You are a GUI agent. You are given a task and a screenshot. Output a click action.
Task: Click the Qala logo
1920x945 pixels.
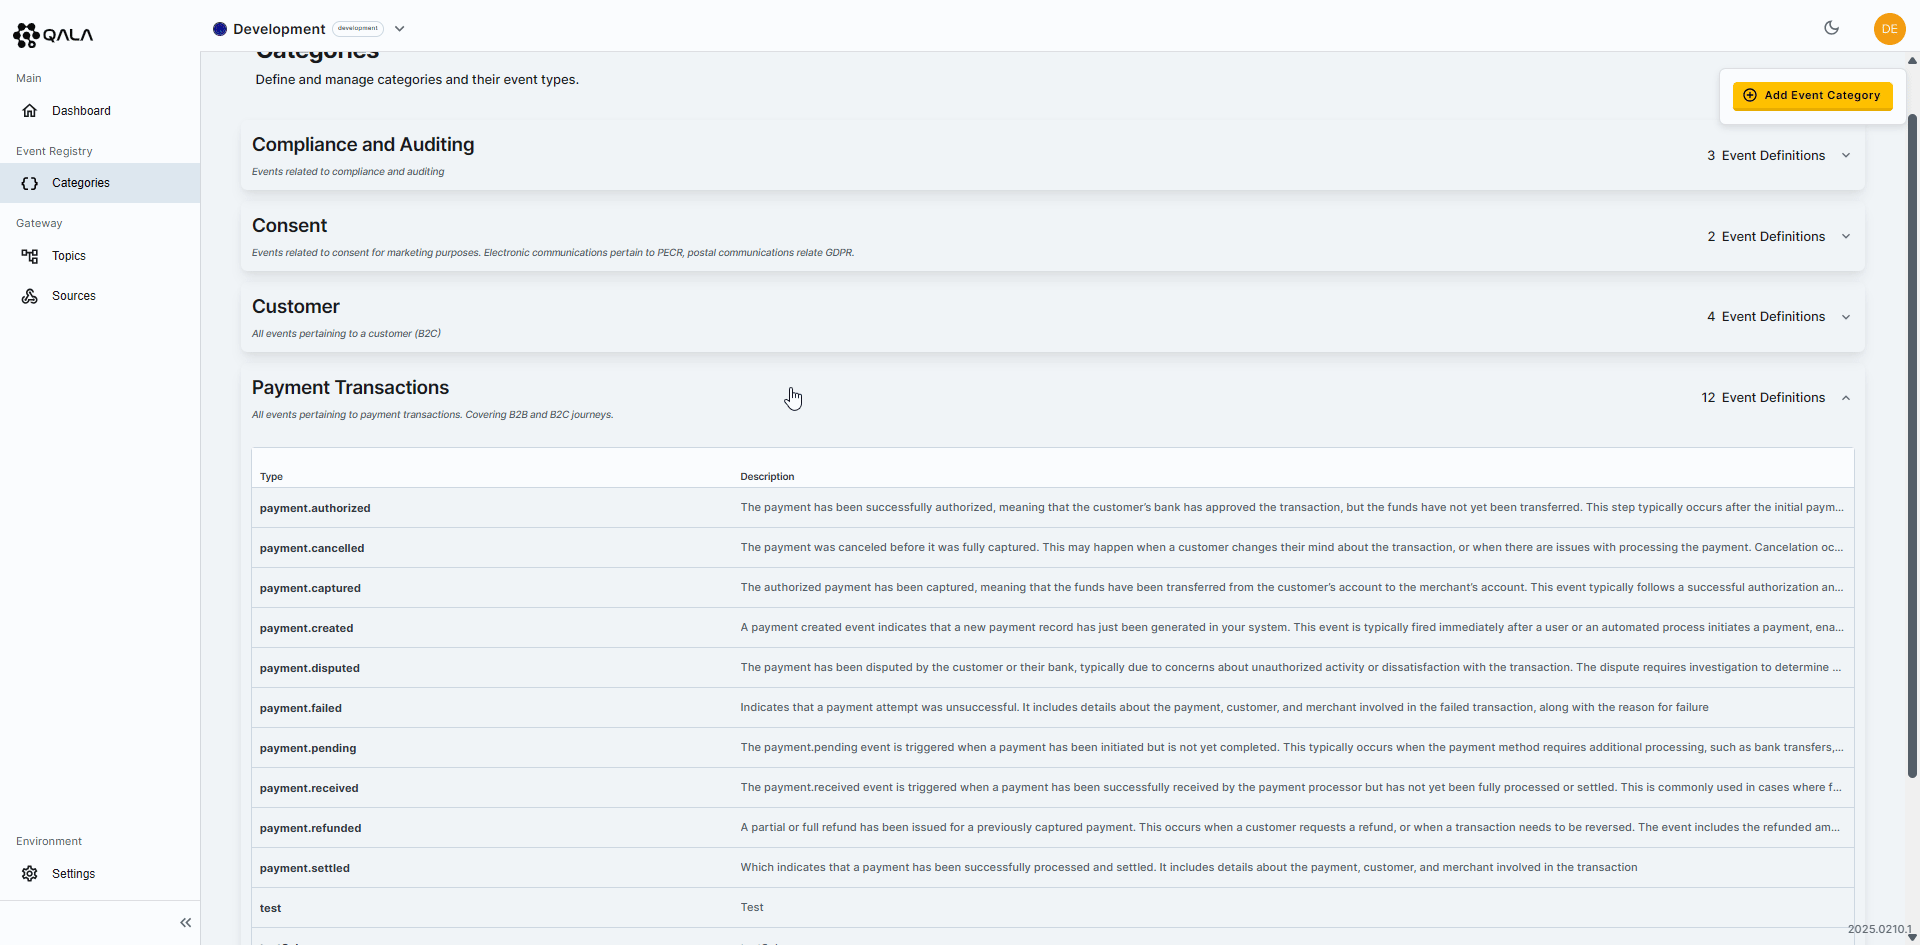coord(53,35)
